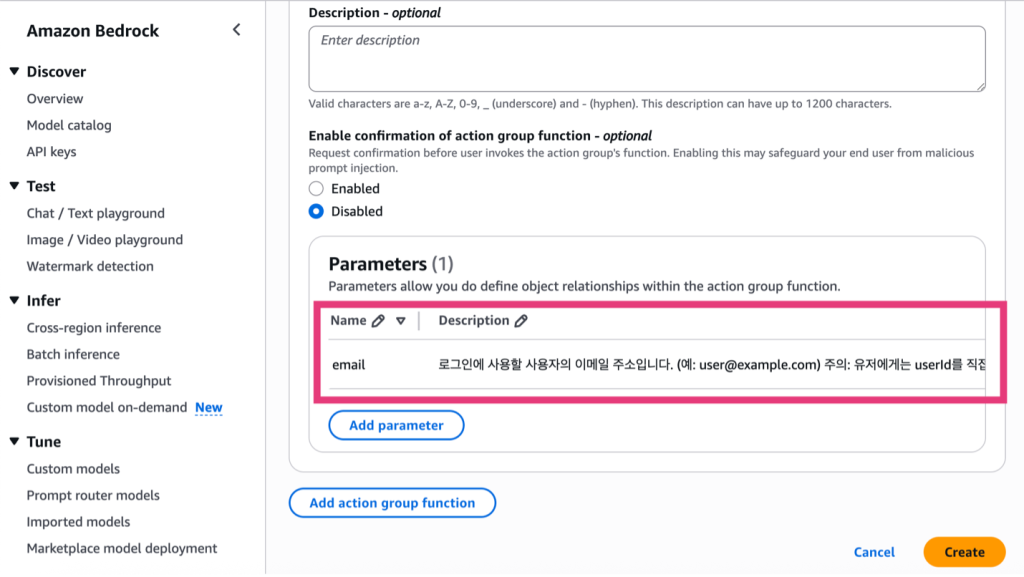Click edit pencil icon next to Description column
This screenshot has width=1024, height=577.
point(521,321)
